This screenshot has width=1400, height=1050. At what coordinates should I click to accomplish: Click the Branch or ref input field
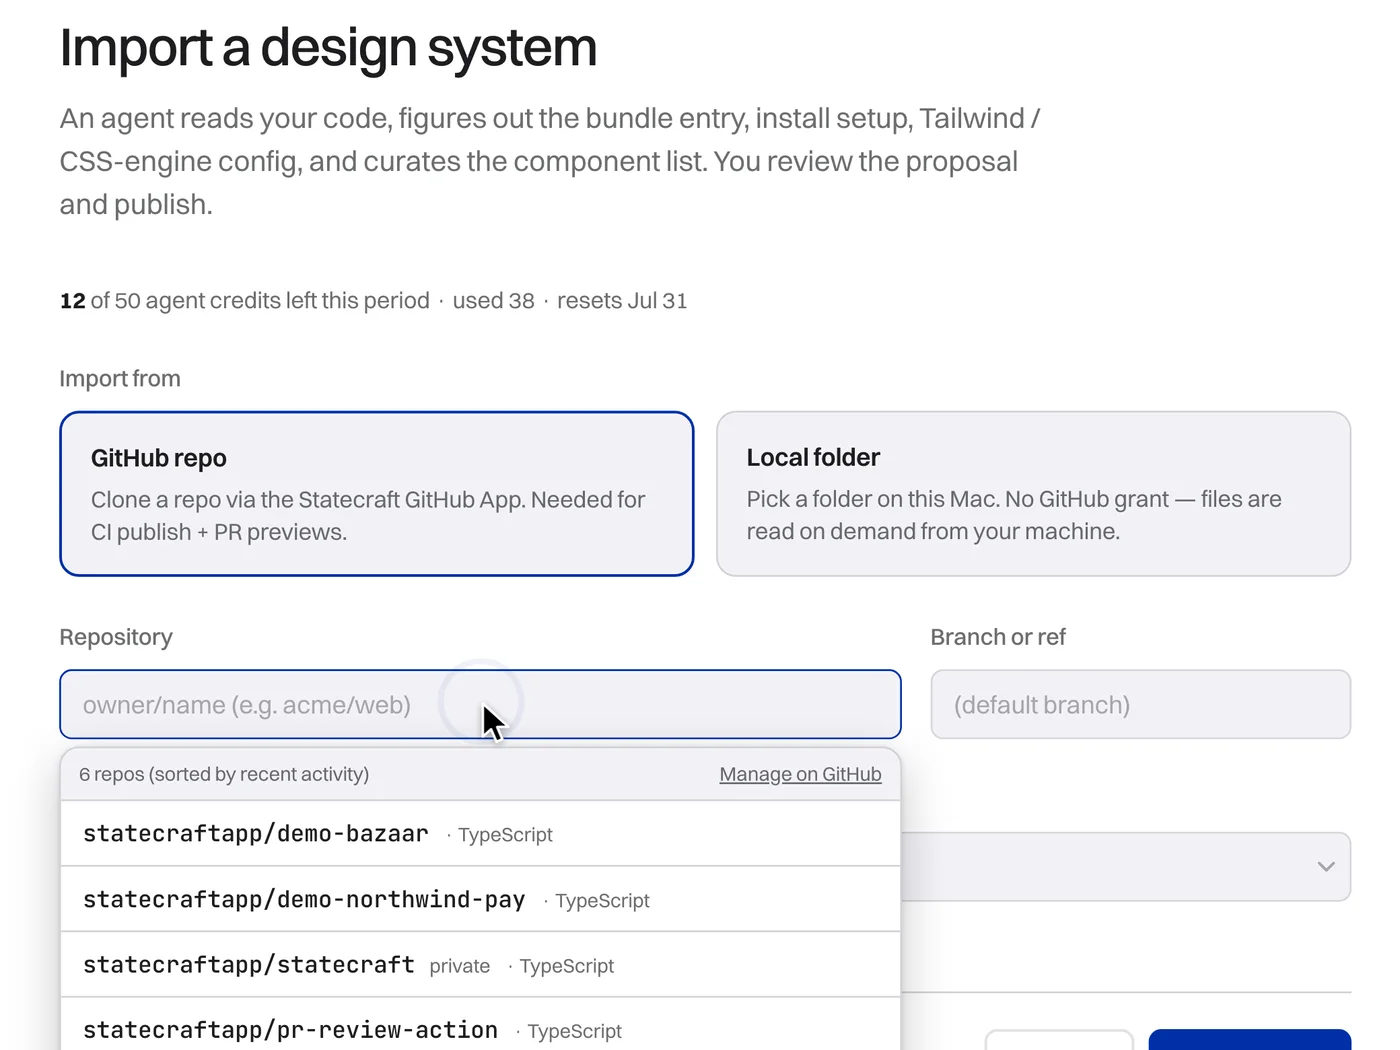click(1140, 704)
